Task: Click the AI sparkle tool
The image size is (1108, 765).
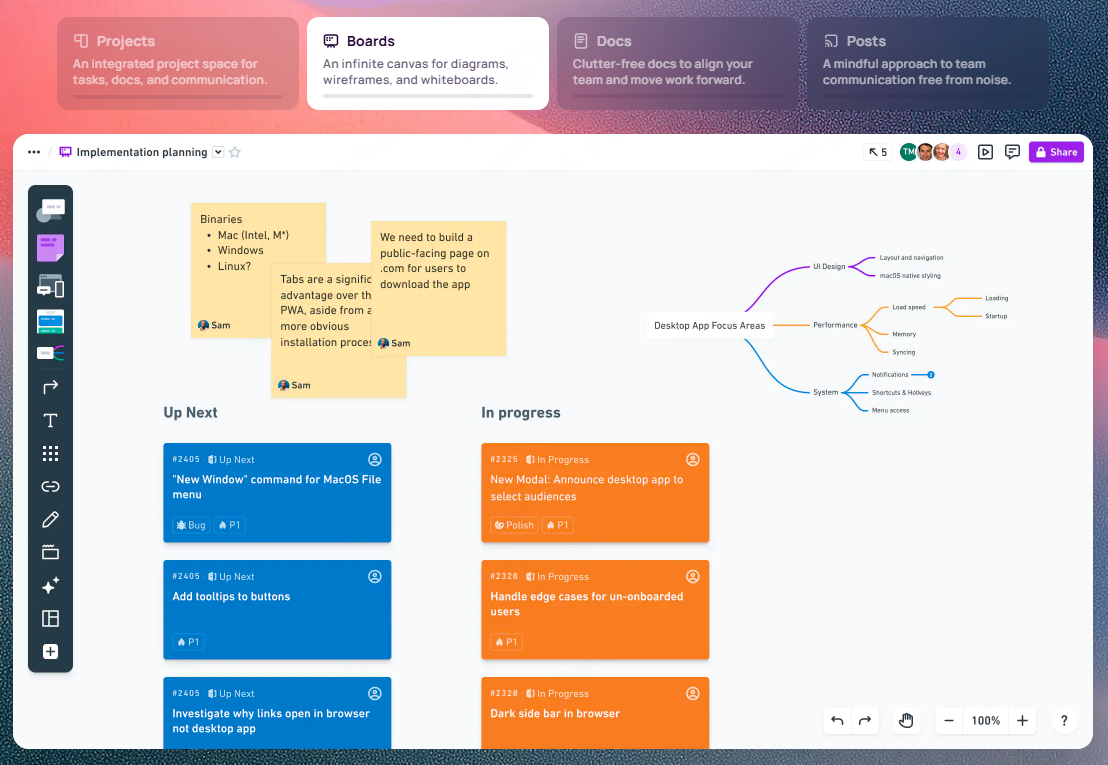Action: [x=50, y=586]
